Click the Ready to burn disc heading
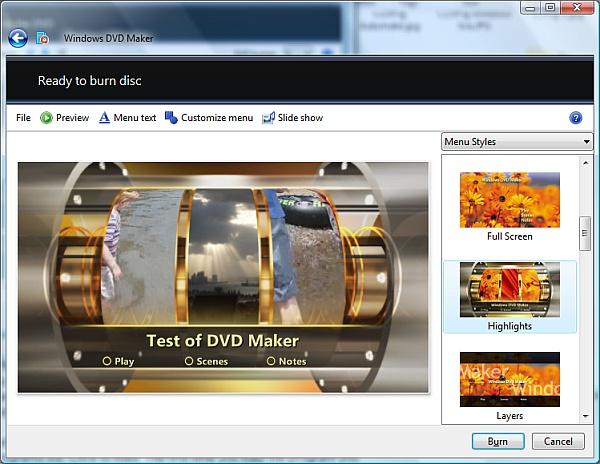The image size is (600, 464). pos(90,81)
